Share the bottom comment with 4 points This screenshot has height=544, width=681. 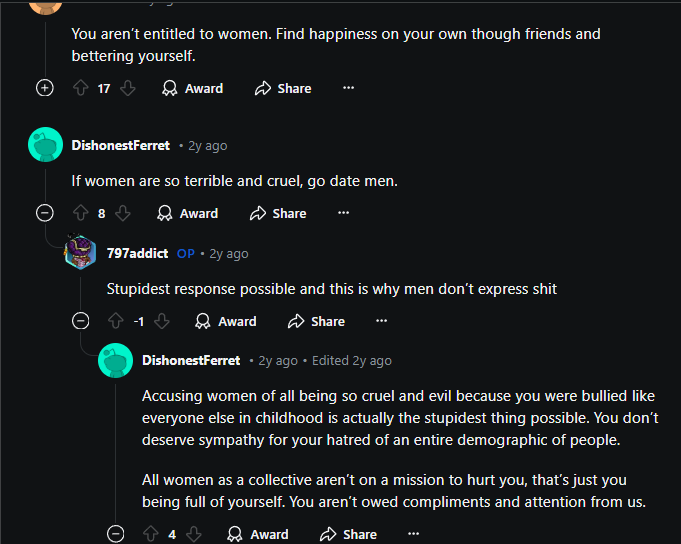(348, 534)
